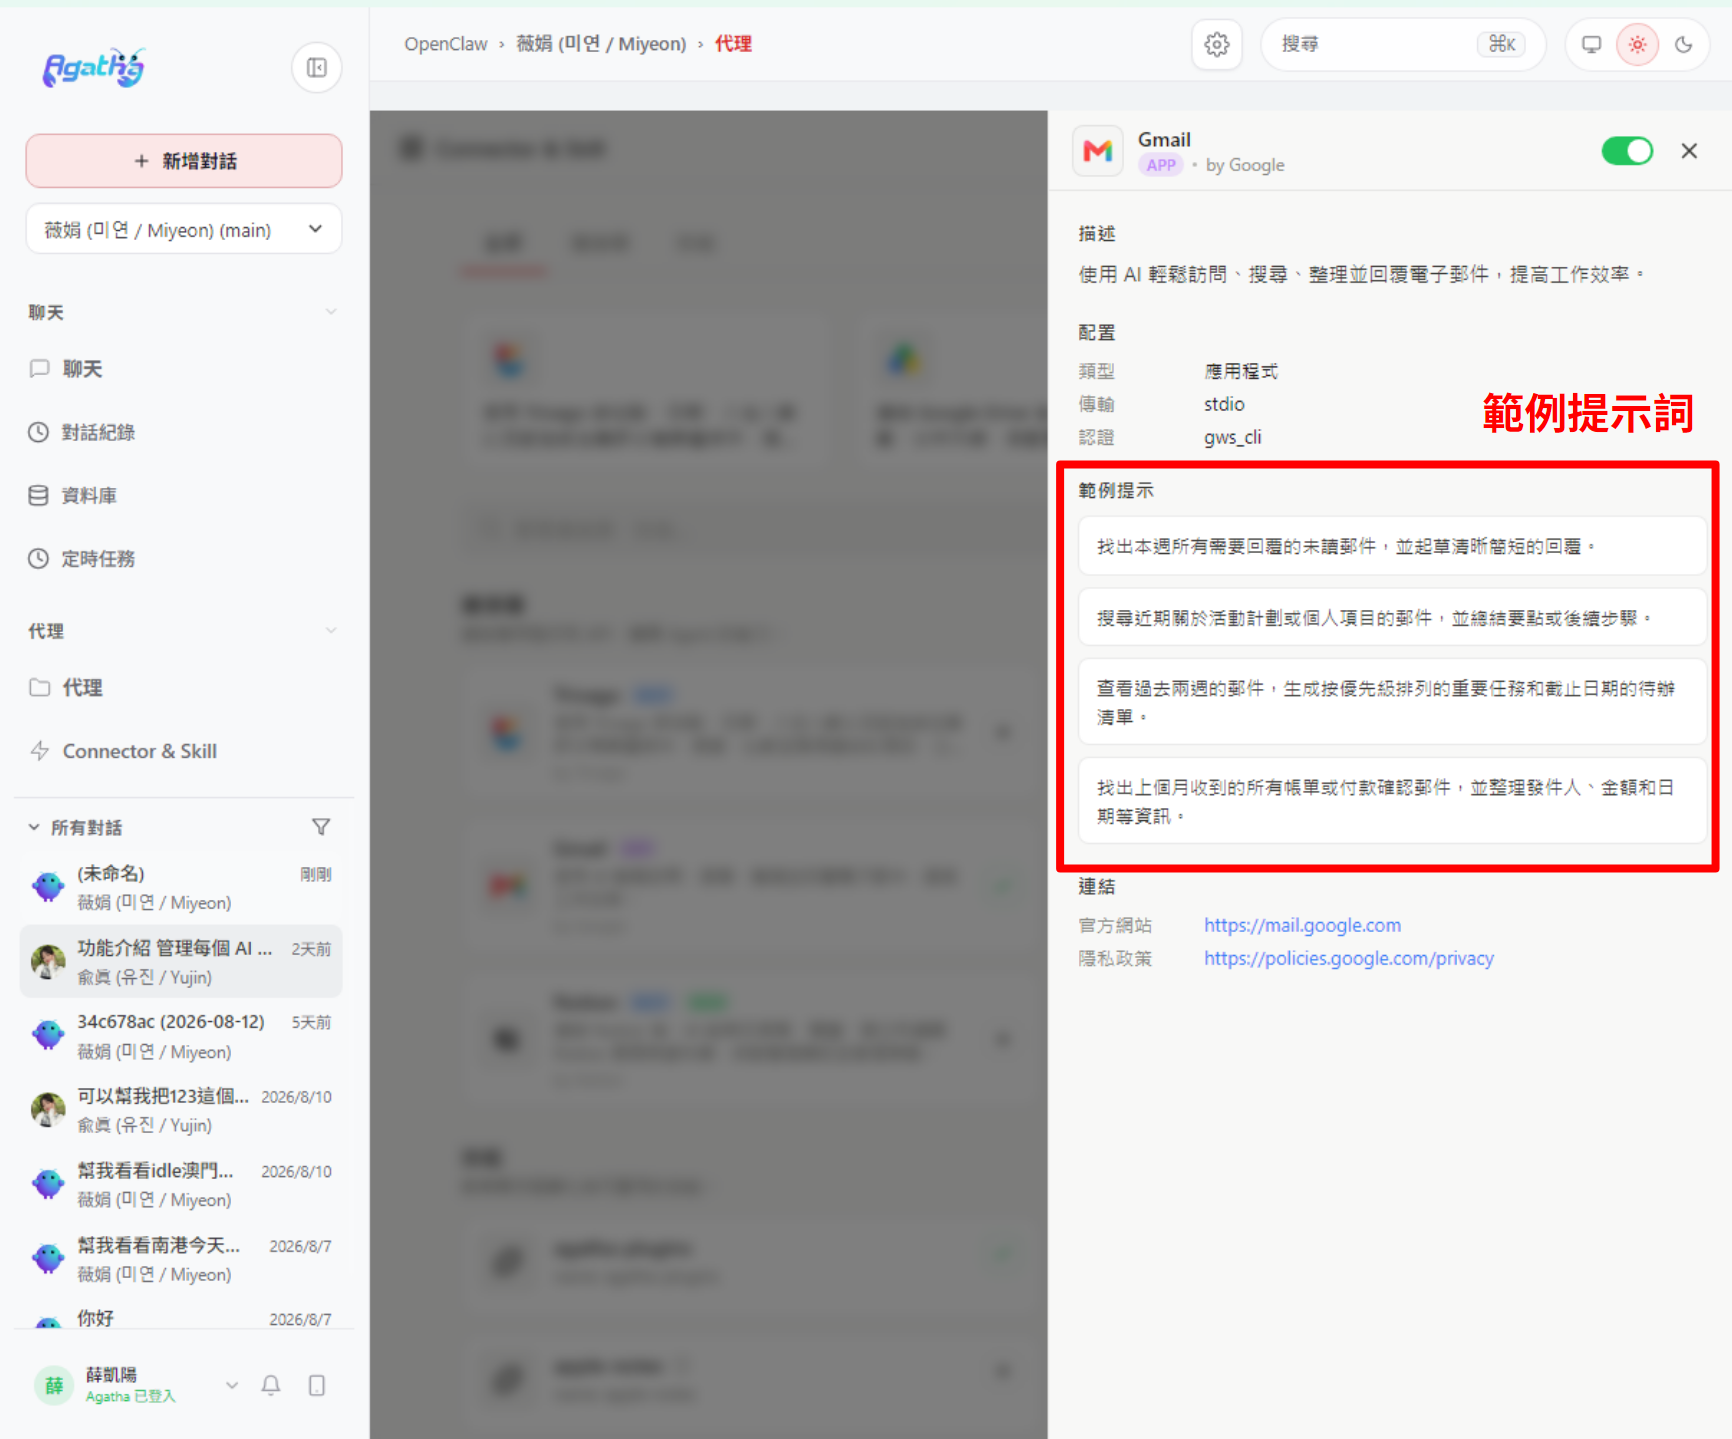Expand the user account menu chevron
Image resolution: width=1732 pixels, height=1439 pixels.
coord(232,1385)
